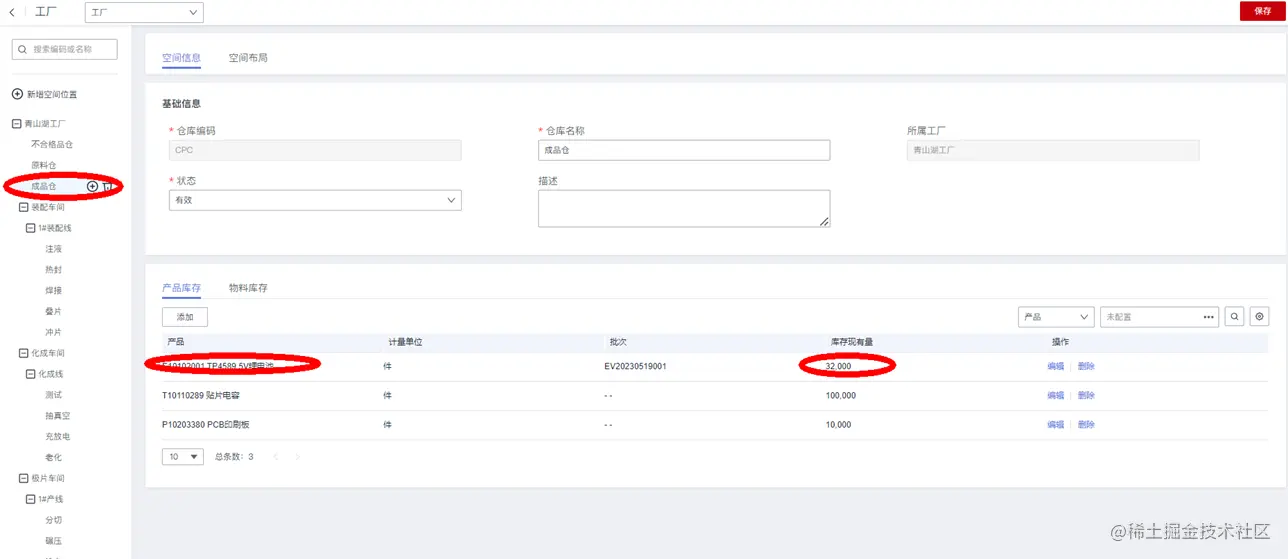Select 抽真空 in the tree
Image resolution: width=1288 pixels, height=559 pixels.
[x=58, y=416]
